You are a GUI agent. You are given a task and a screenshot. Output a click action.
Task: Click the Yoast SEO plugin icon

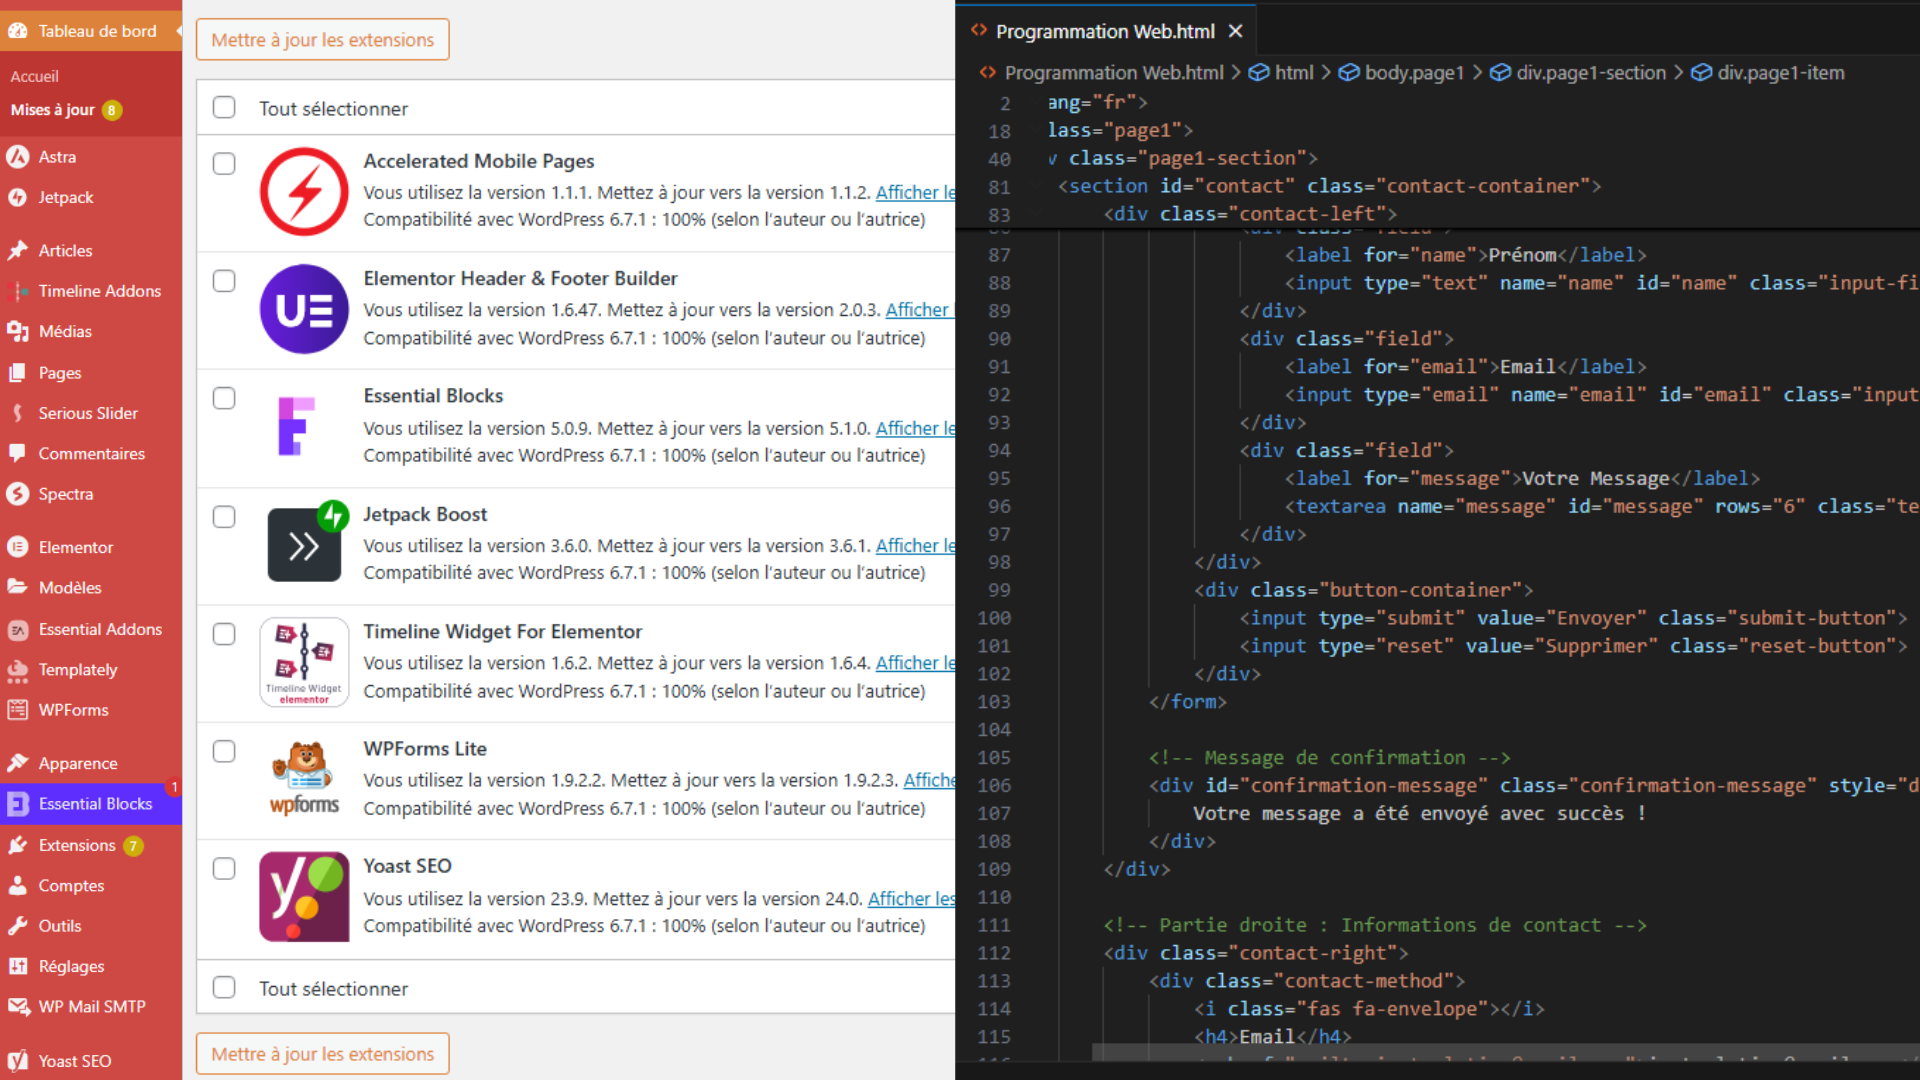[x=304, y=896]
